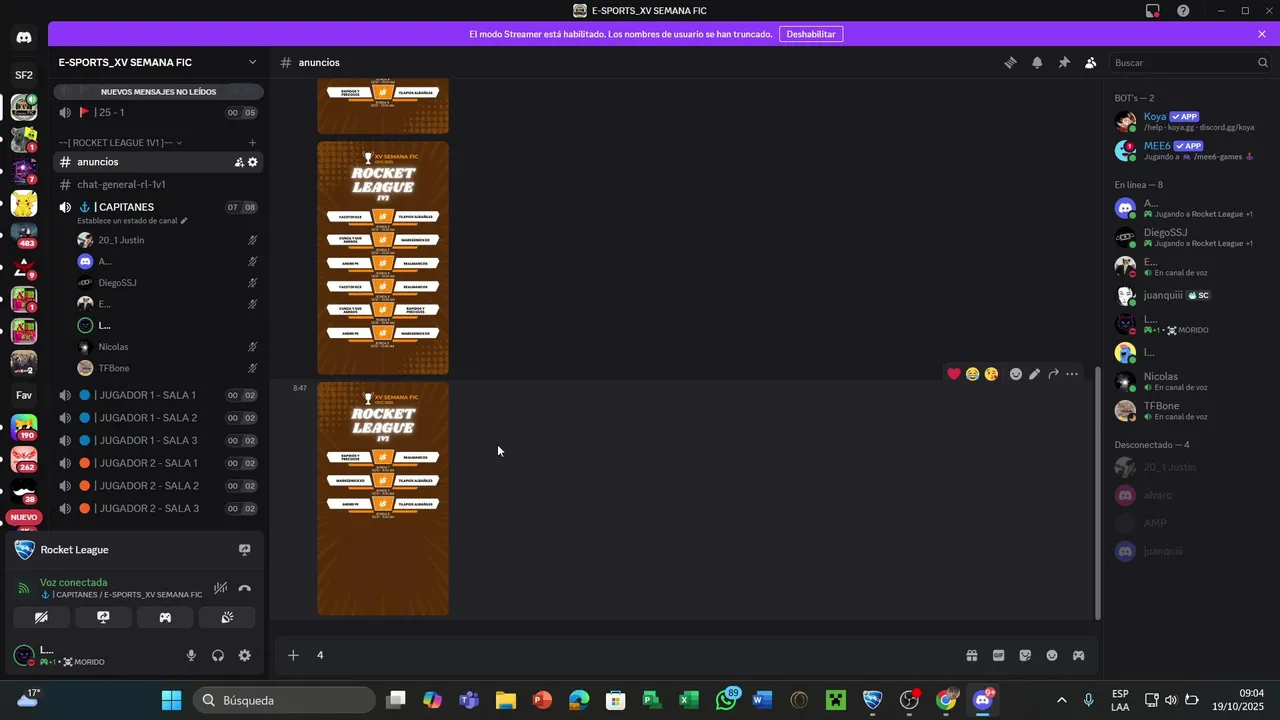Open the Fav server folder

[24, 395]
